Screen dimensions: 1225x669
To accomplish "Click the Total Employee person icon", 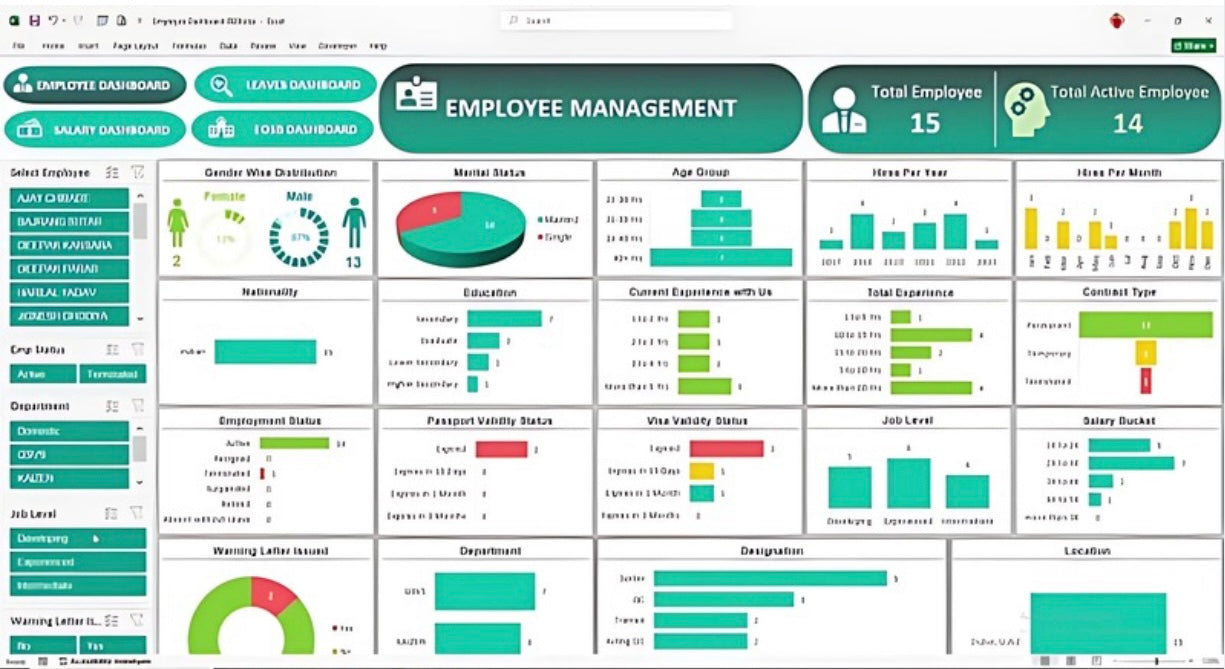I will [843, 110].
